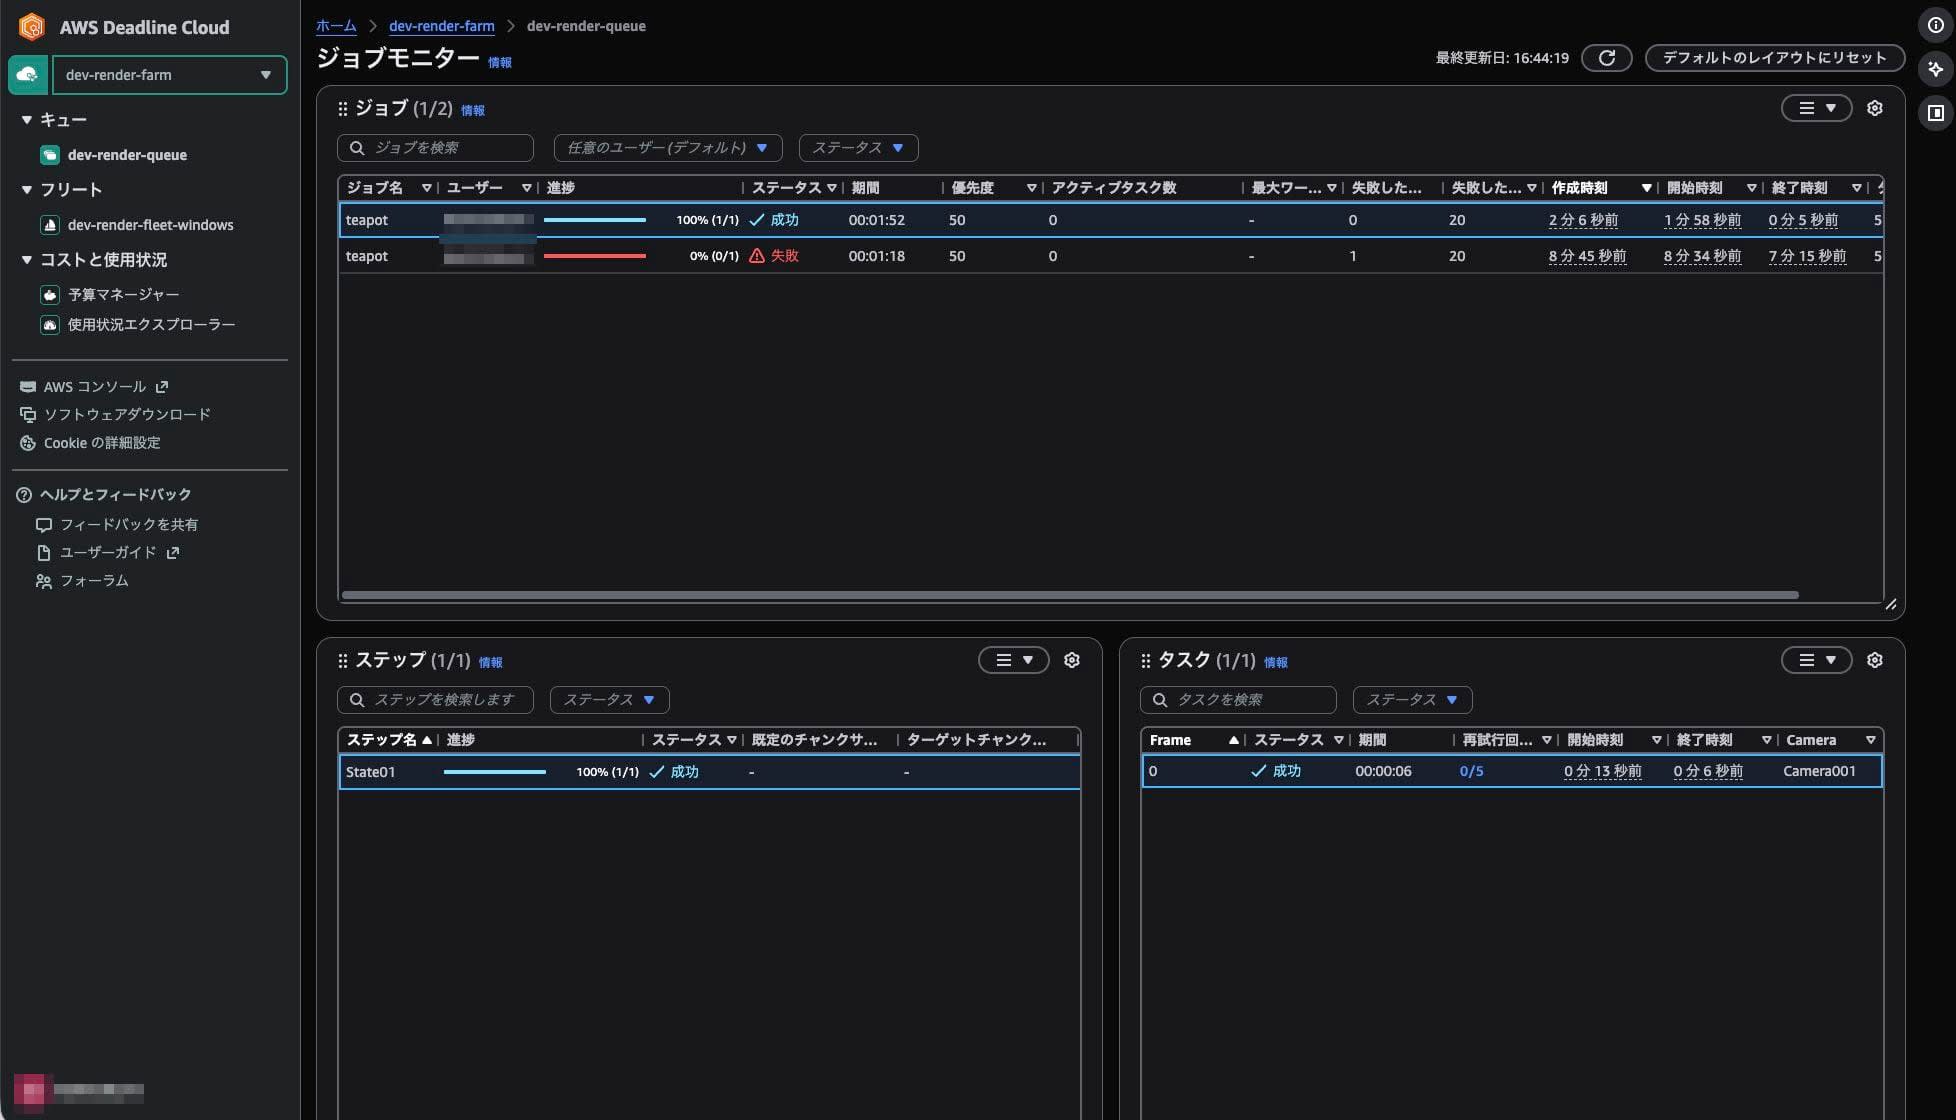Image resolution: width=1956 pixels, height=1120 pixels.
Task: Select the State01 step row
Action: [x=710, y=772]
